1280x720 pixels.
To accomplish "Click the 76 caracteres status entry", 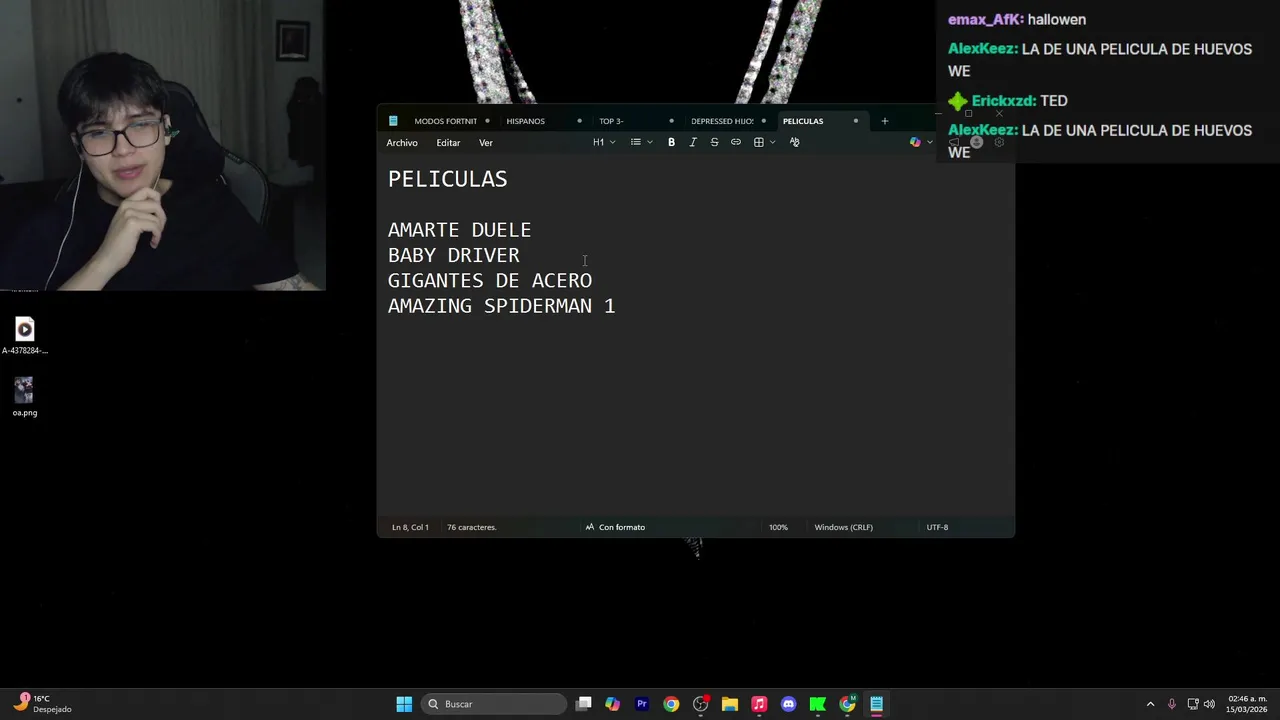I will (x=471, y=527).
